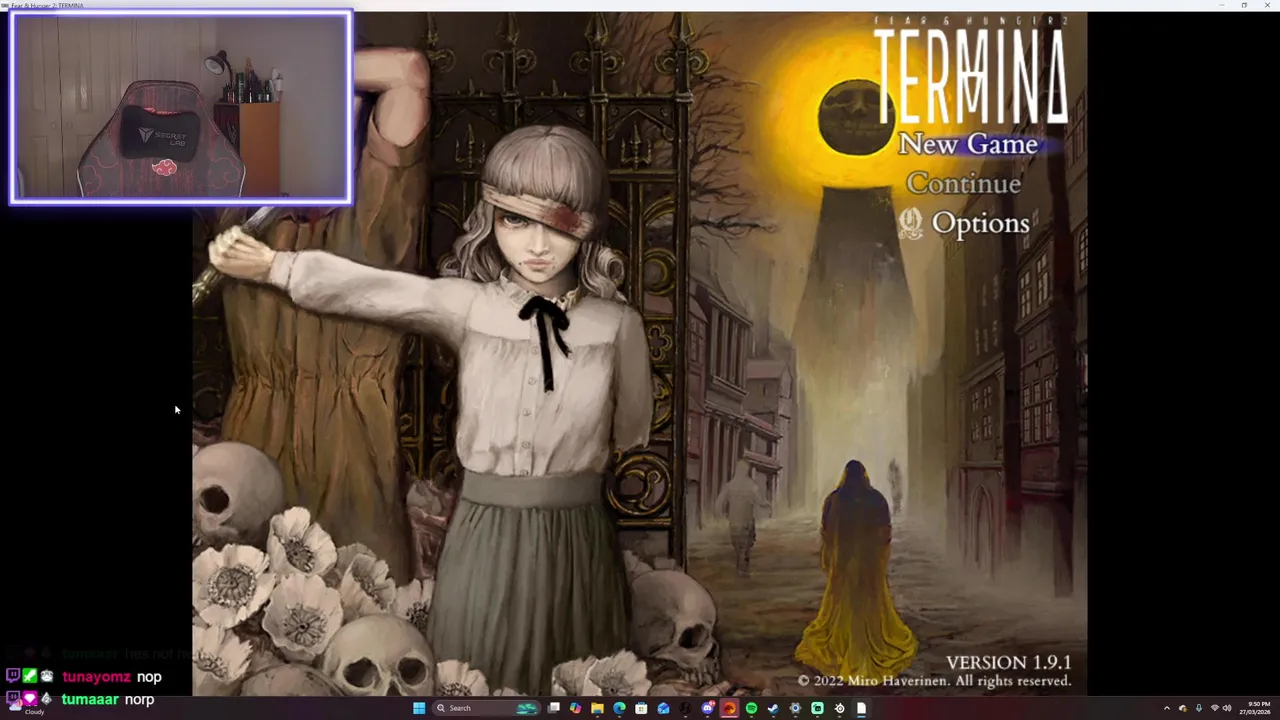Click chat message from tumaaar saying "norp"

[80, 699]
